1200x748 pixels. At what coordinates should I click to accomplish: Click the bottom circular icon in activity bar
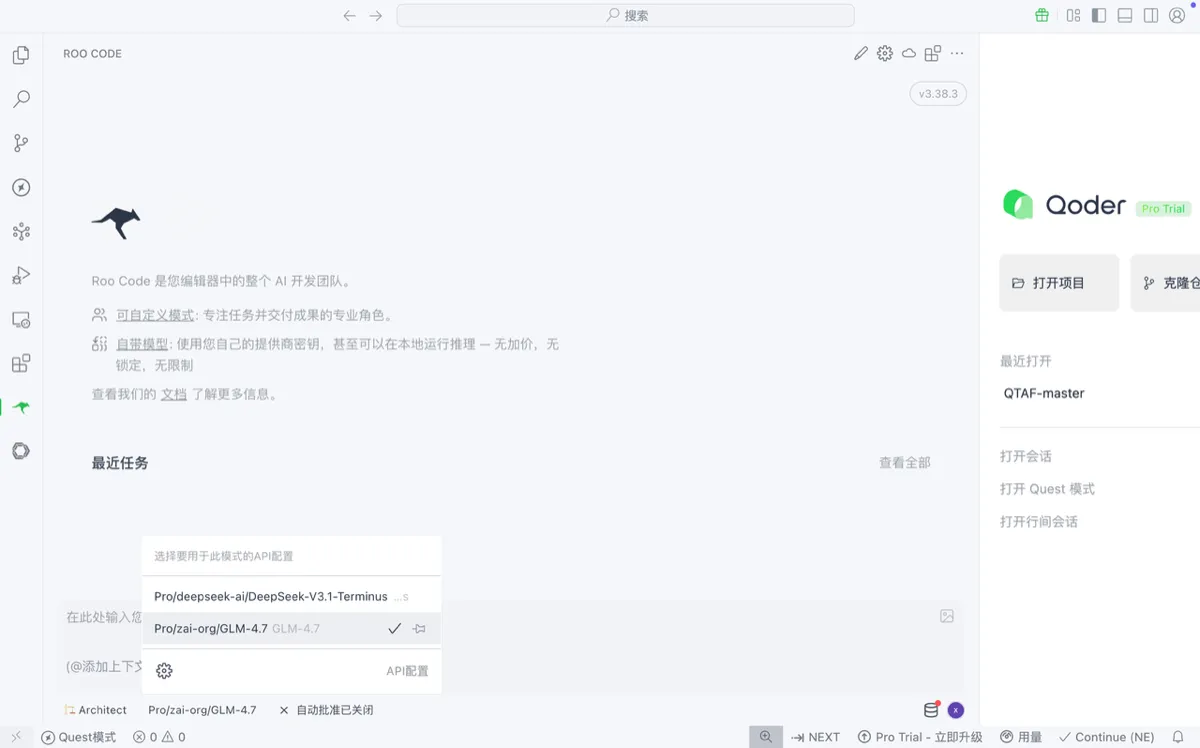[x=21, y=451]
